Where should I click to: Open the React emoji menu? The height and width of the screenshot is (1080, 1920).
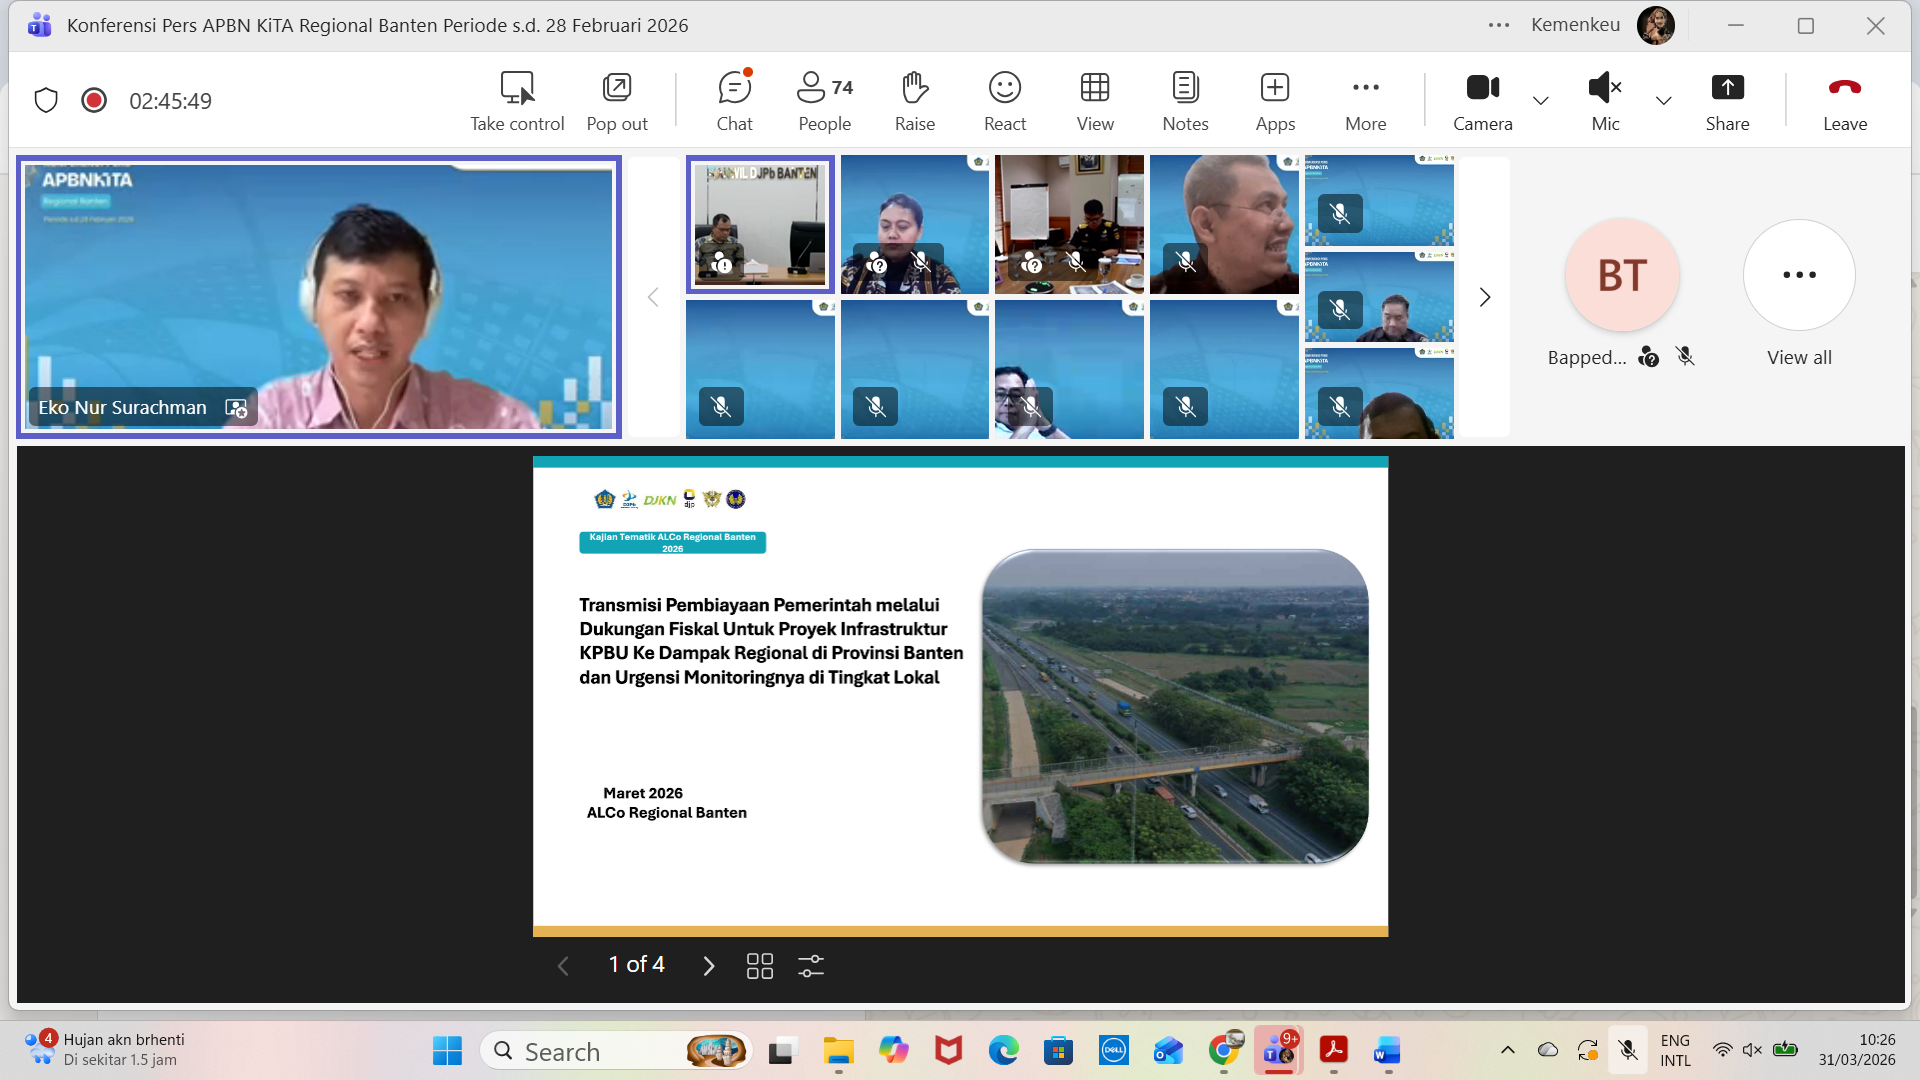1004,100
